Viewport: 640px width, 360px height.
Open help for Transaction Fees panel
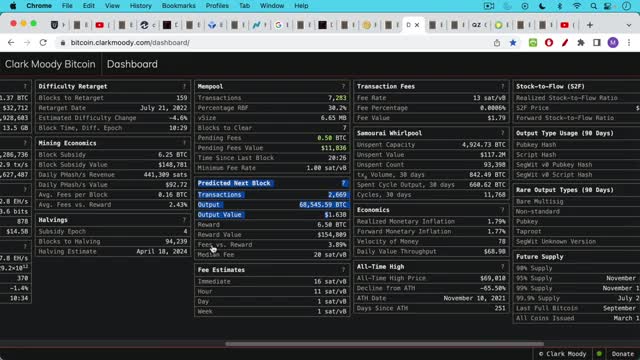(502, 86)
